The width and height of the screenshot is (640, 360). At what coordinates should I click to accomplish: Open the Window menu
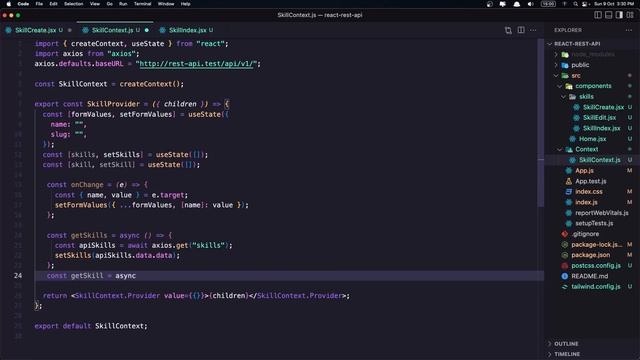click(166, 4)
